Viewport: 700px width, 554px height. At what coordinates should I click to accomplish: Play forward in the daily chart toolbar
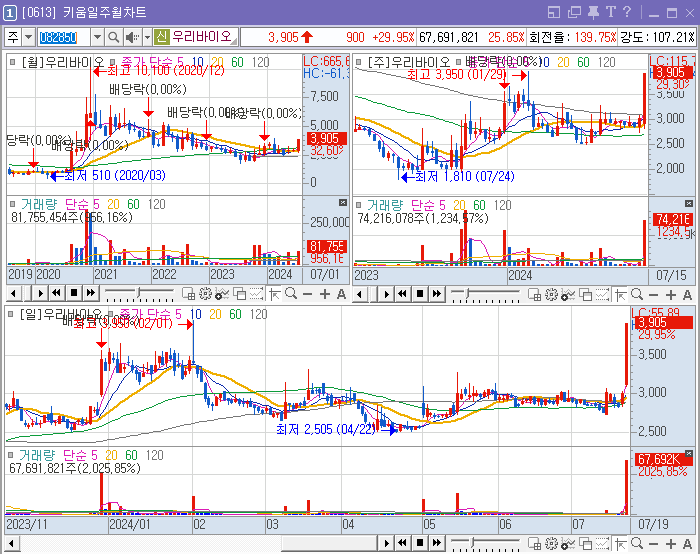[x=387, y=543]
